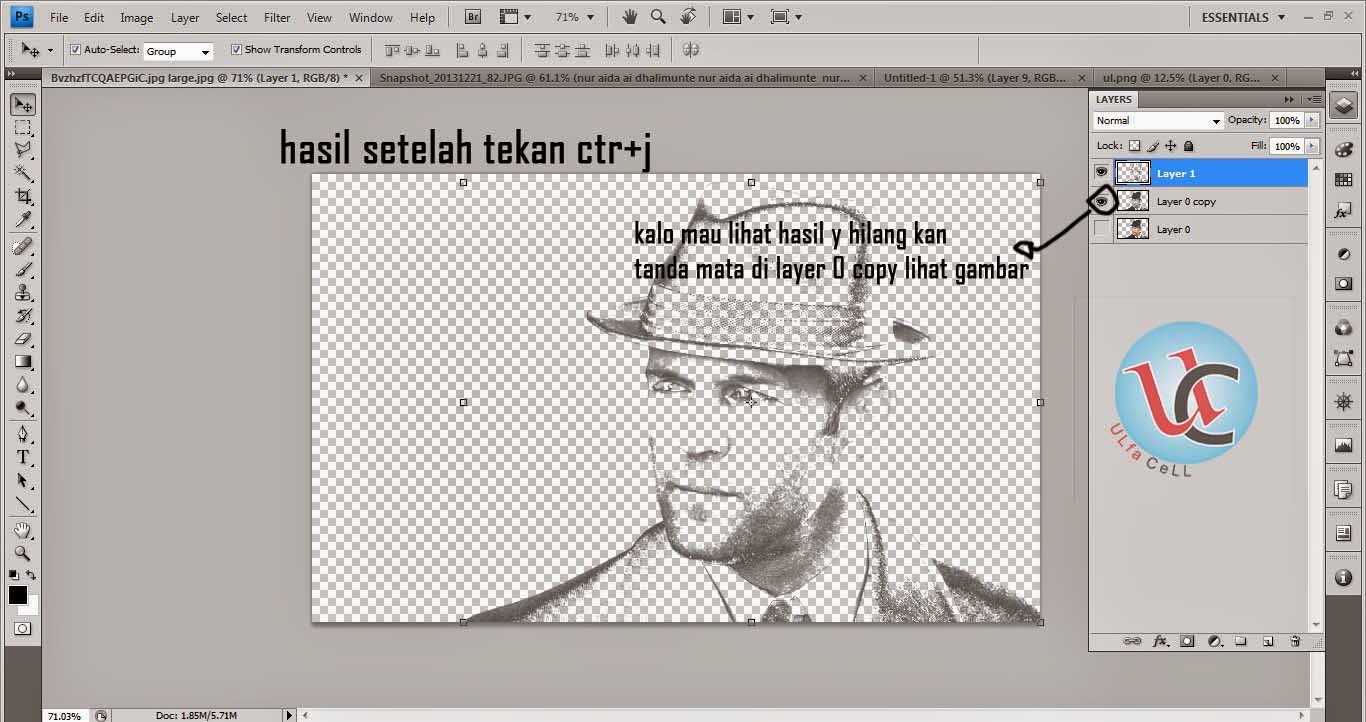The height and width of the screenshot is (722, 1366).
Task: Select the Zoom tool in toolbox
Action: pos(23,553)
